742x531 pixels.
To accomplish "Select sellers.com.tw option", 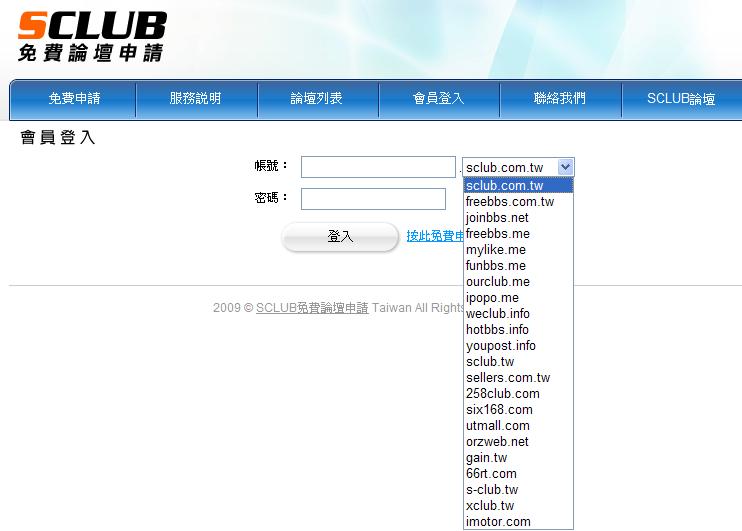I will click(x=518, y=378).
